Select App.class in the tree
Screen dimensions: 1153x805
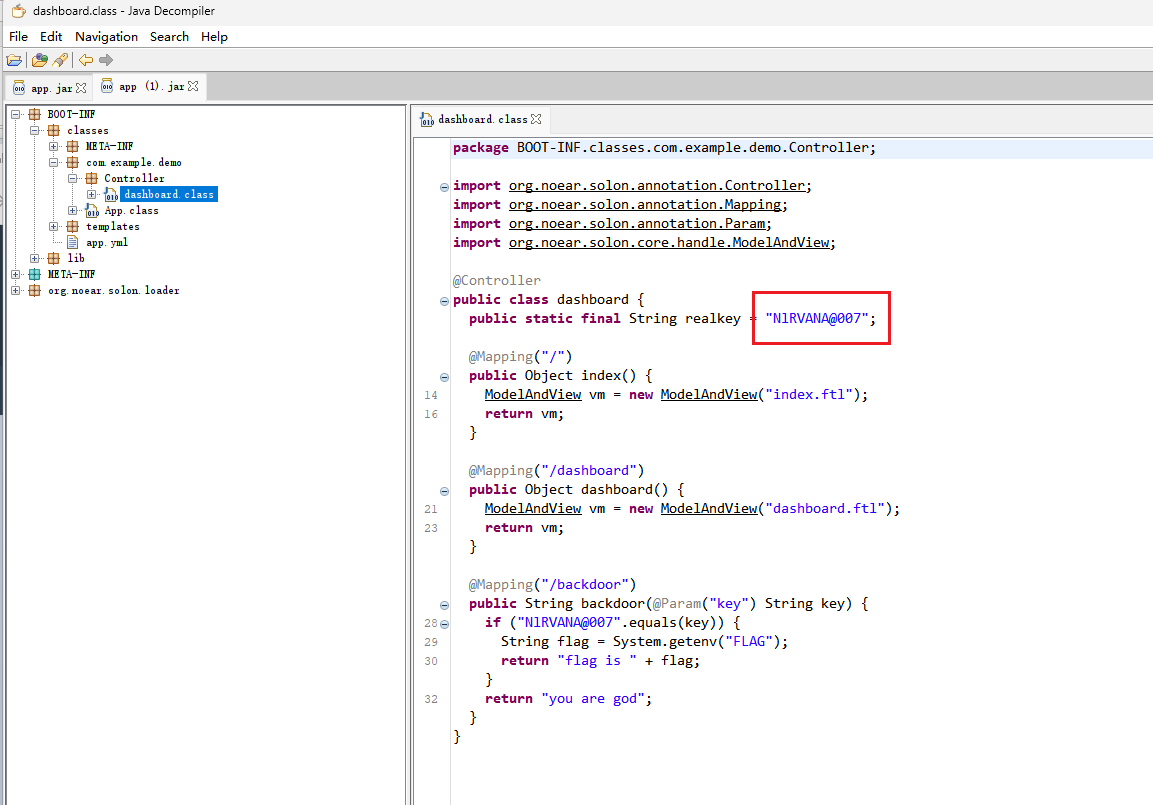coord(132,211)
